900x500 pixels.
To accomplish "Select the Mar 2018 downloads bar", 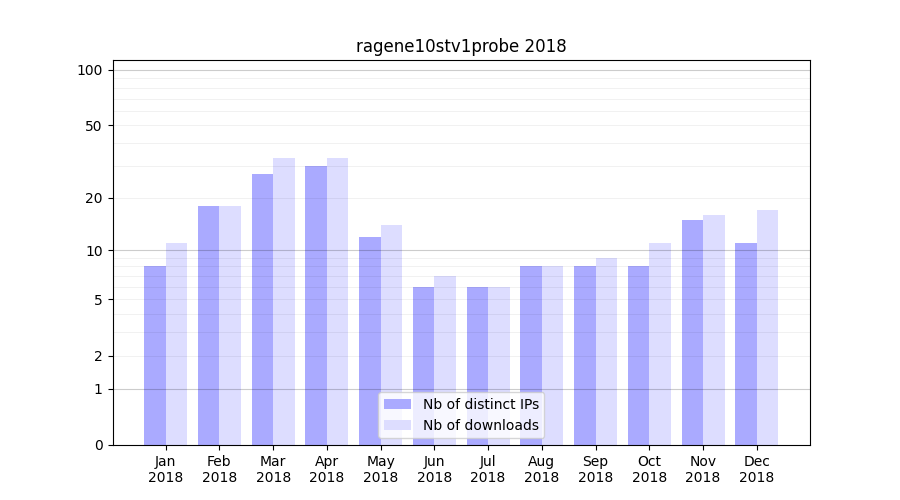I will (284, 301).
